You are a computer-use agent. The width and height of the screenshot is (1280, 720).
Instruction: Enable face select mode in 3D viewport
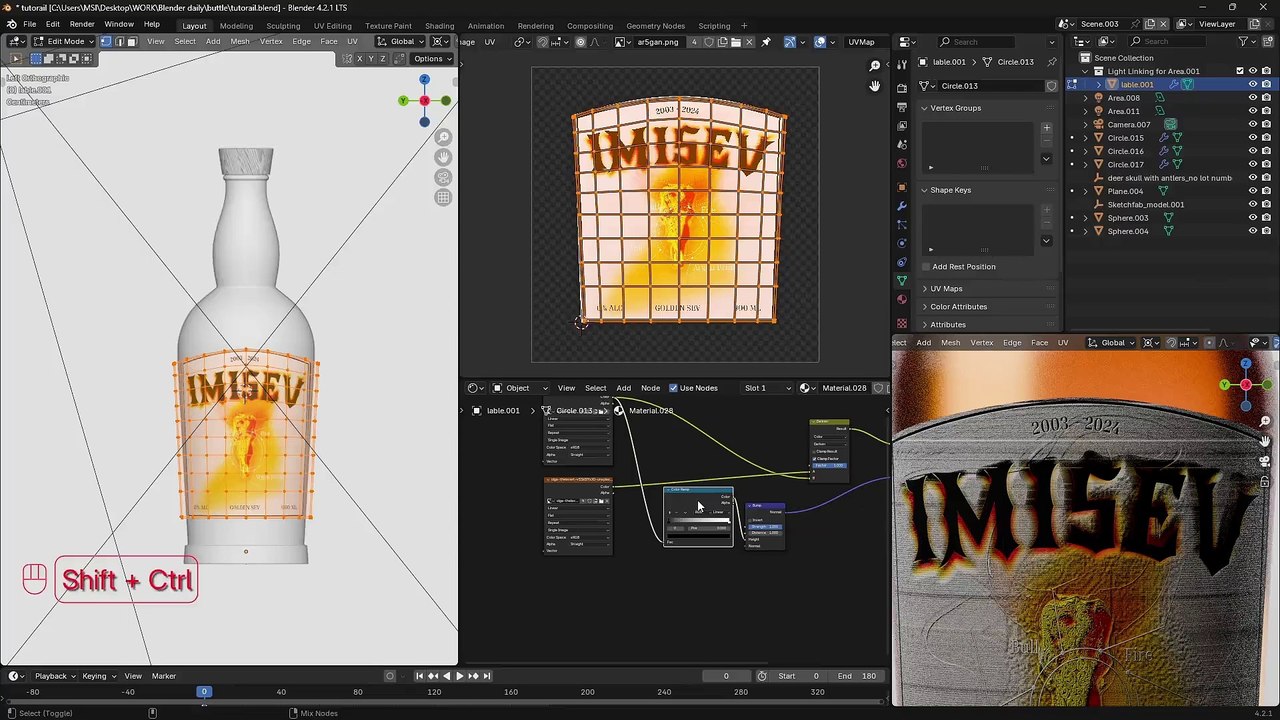point(132,41)
